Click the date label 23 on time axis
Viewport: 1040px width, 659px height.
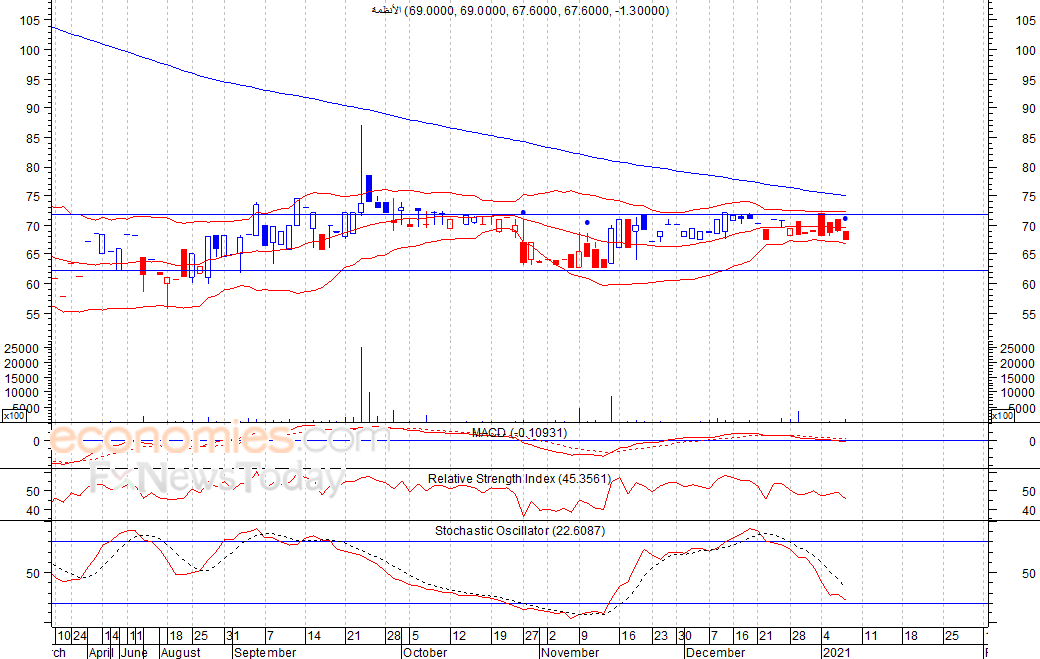pos(661,636)
